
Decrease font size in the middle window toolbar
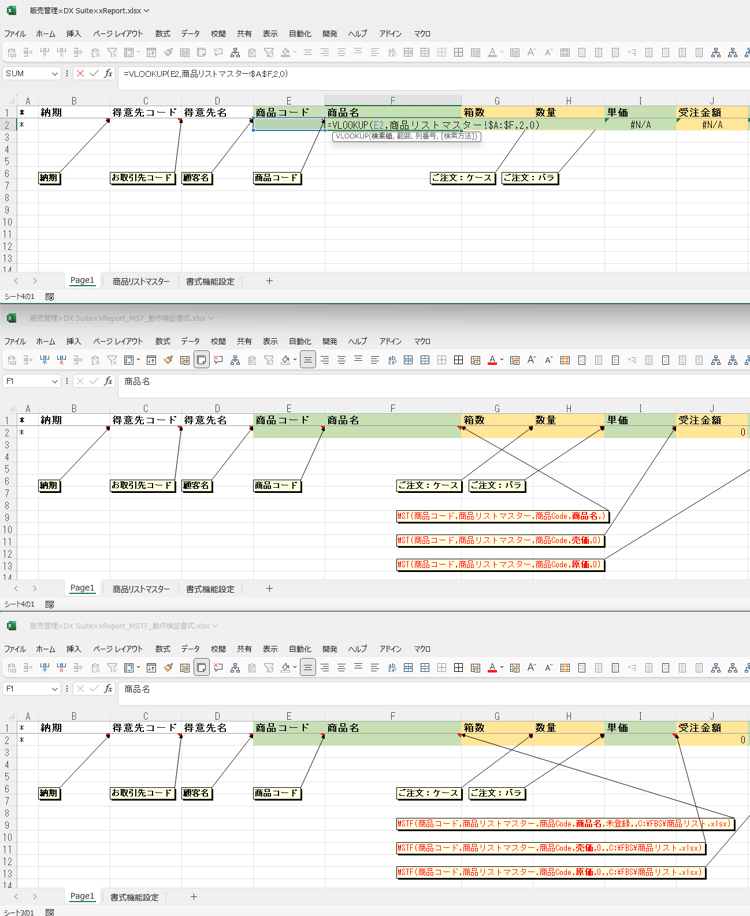548,360
